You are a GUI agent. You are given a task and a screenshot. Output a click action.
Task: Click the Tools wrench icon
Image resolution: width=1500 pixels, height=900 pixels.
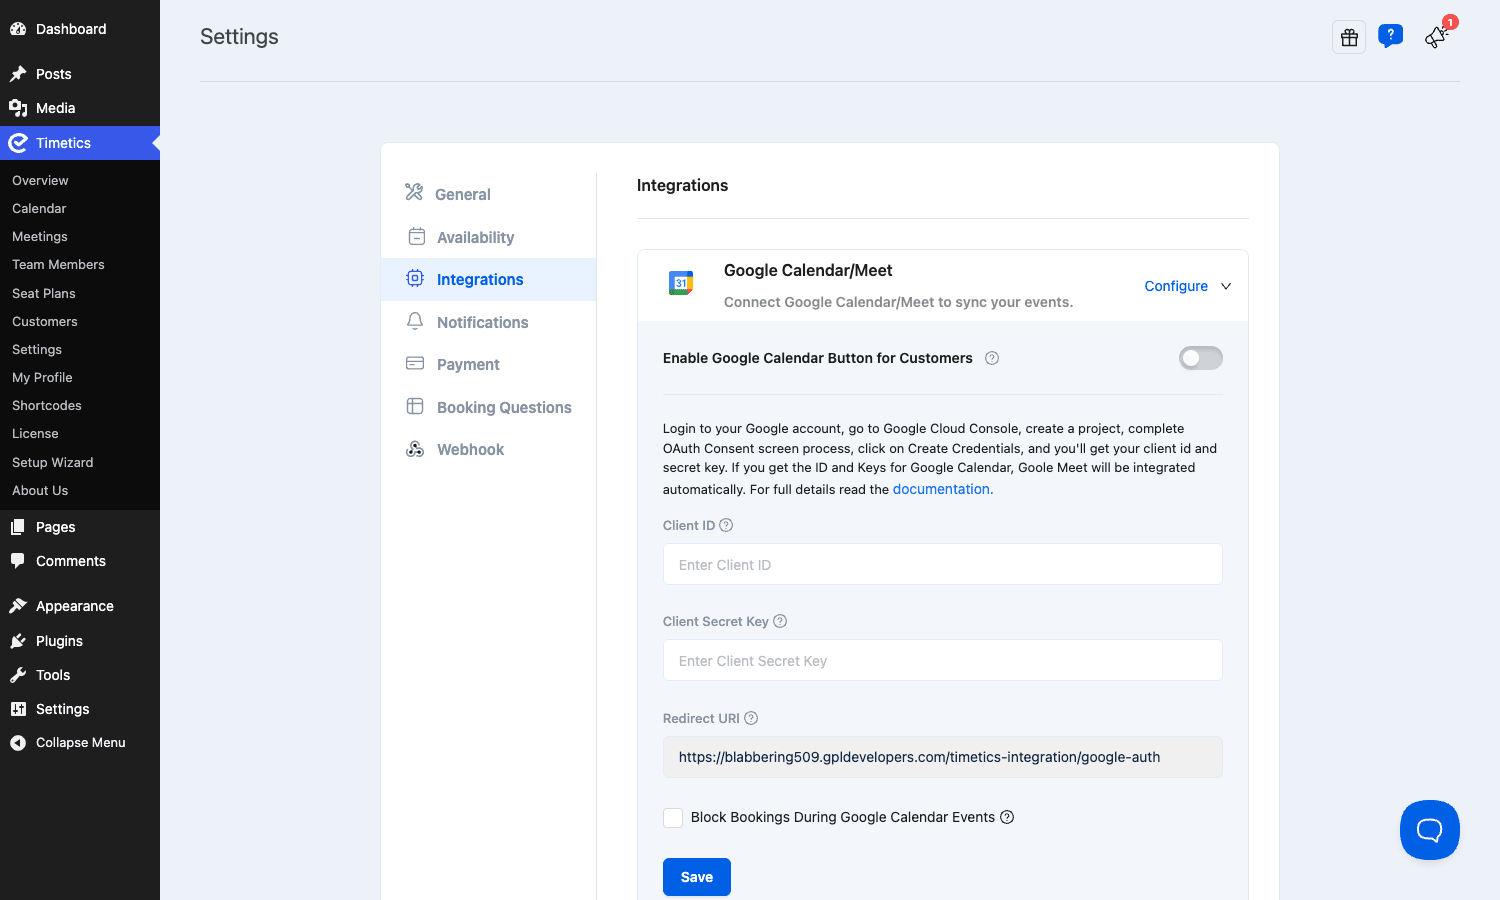point(18,675)
